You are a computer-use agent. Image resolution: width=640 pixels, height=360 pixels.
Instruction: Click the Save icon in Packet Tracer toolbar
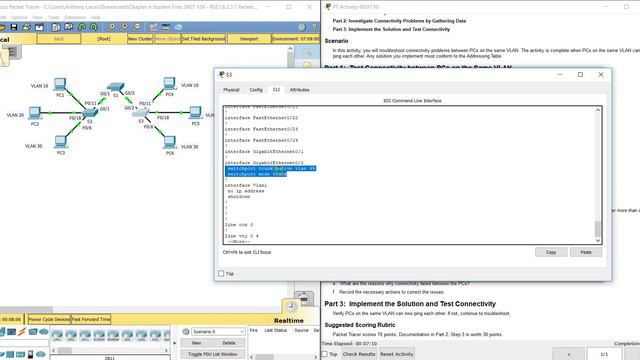14,27
